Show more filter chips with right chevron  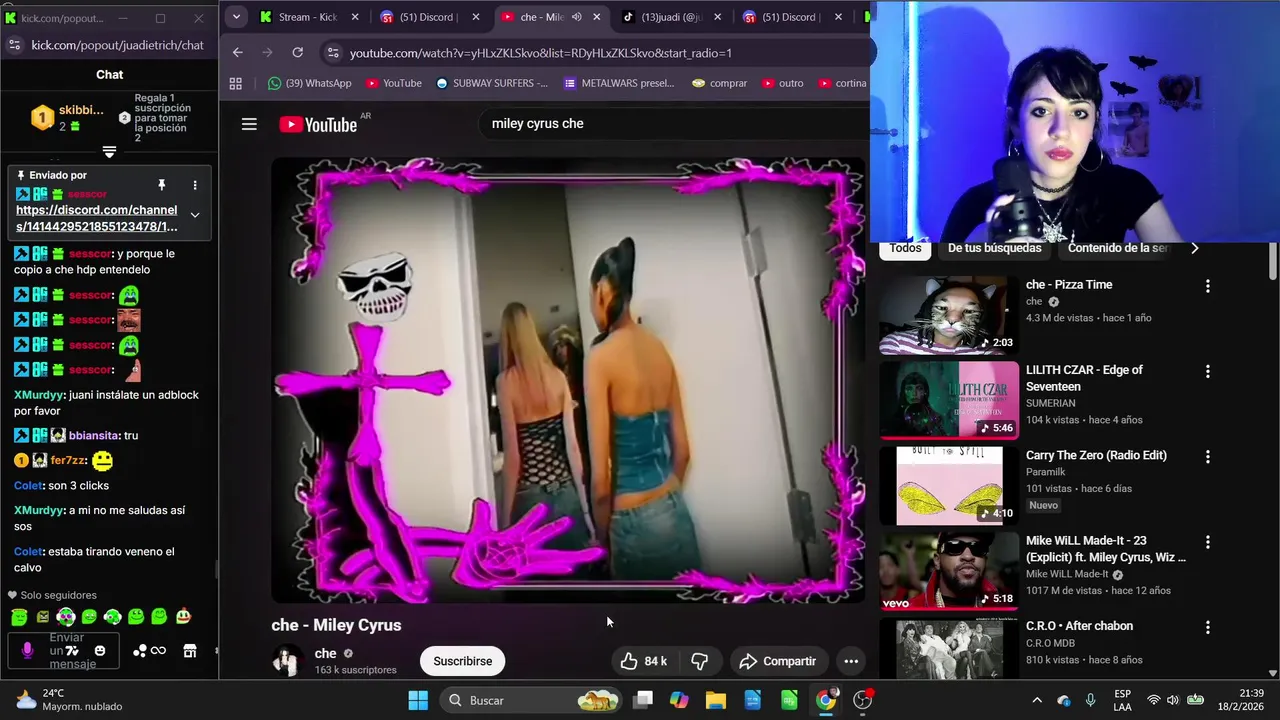[1194, 248]
